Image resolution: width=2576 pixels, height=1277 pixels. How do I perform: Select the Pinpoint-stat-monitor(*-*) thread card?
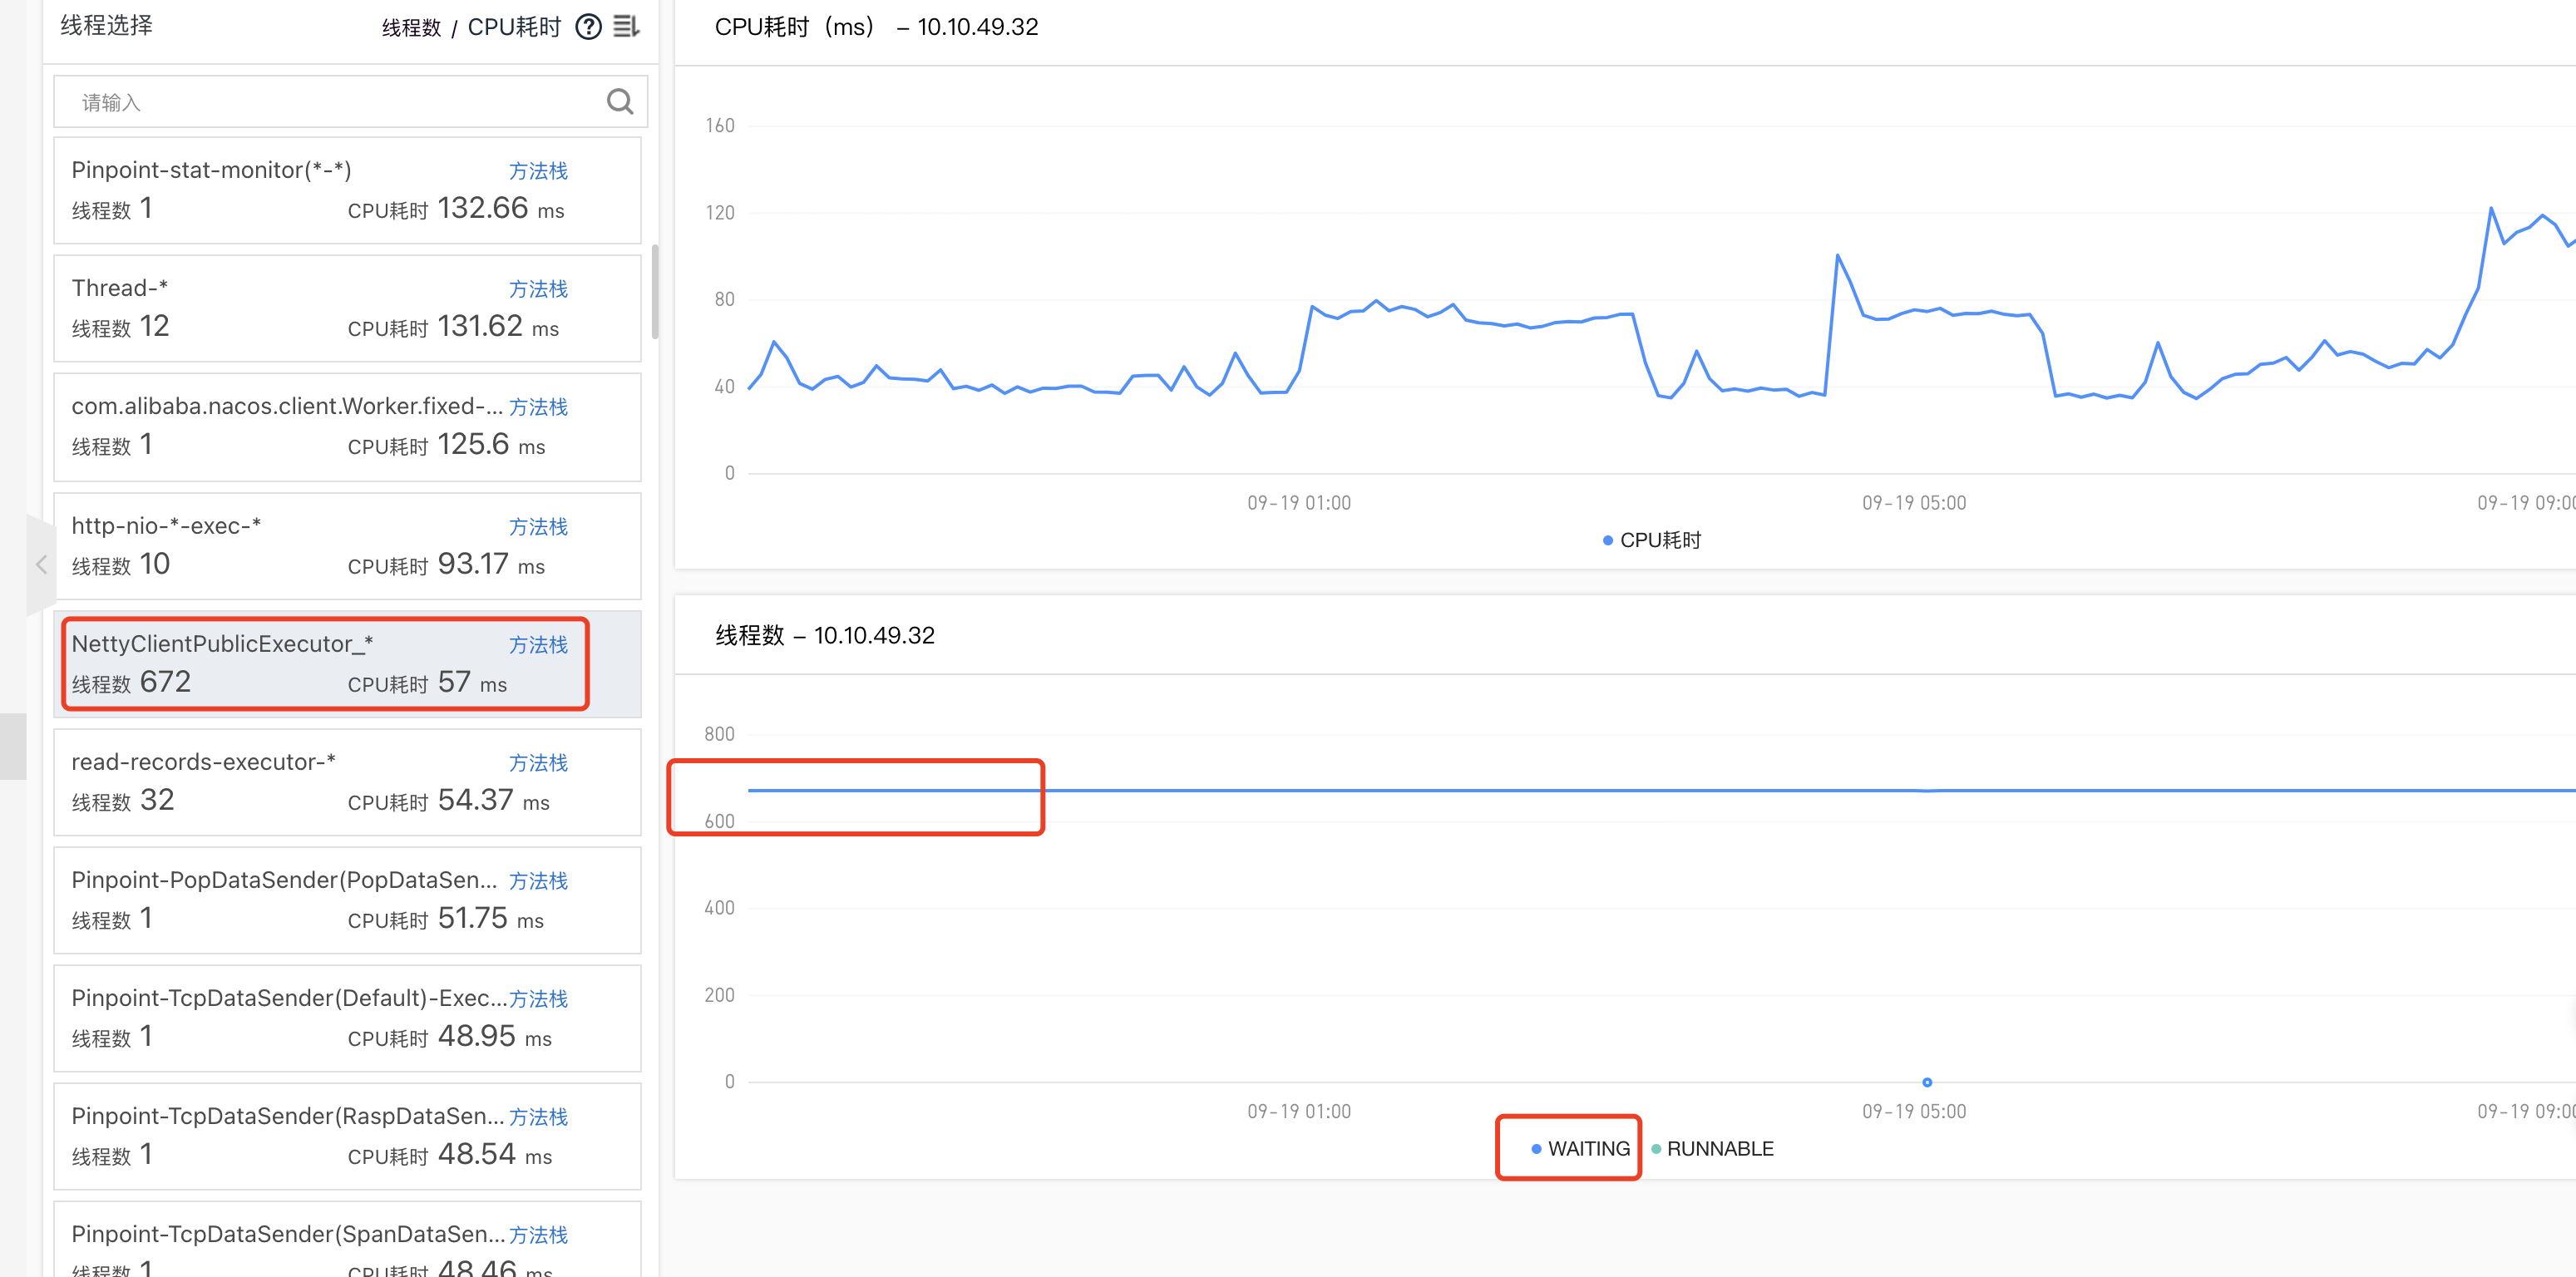(x=347, y=190)
